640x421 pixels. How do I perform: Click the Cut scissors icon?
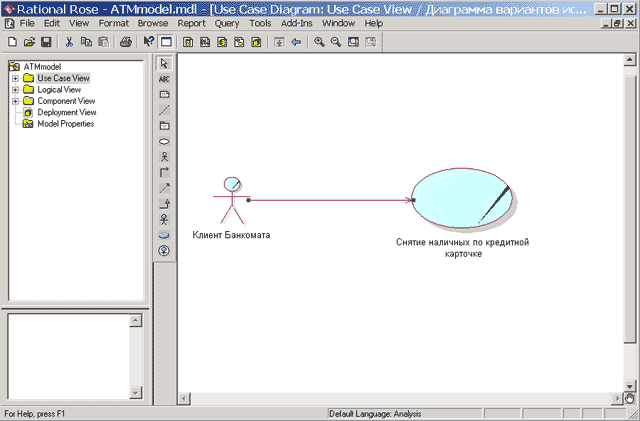[69, 42]
